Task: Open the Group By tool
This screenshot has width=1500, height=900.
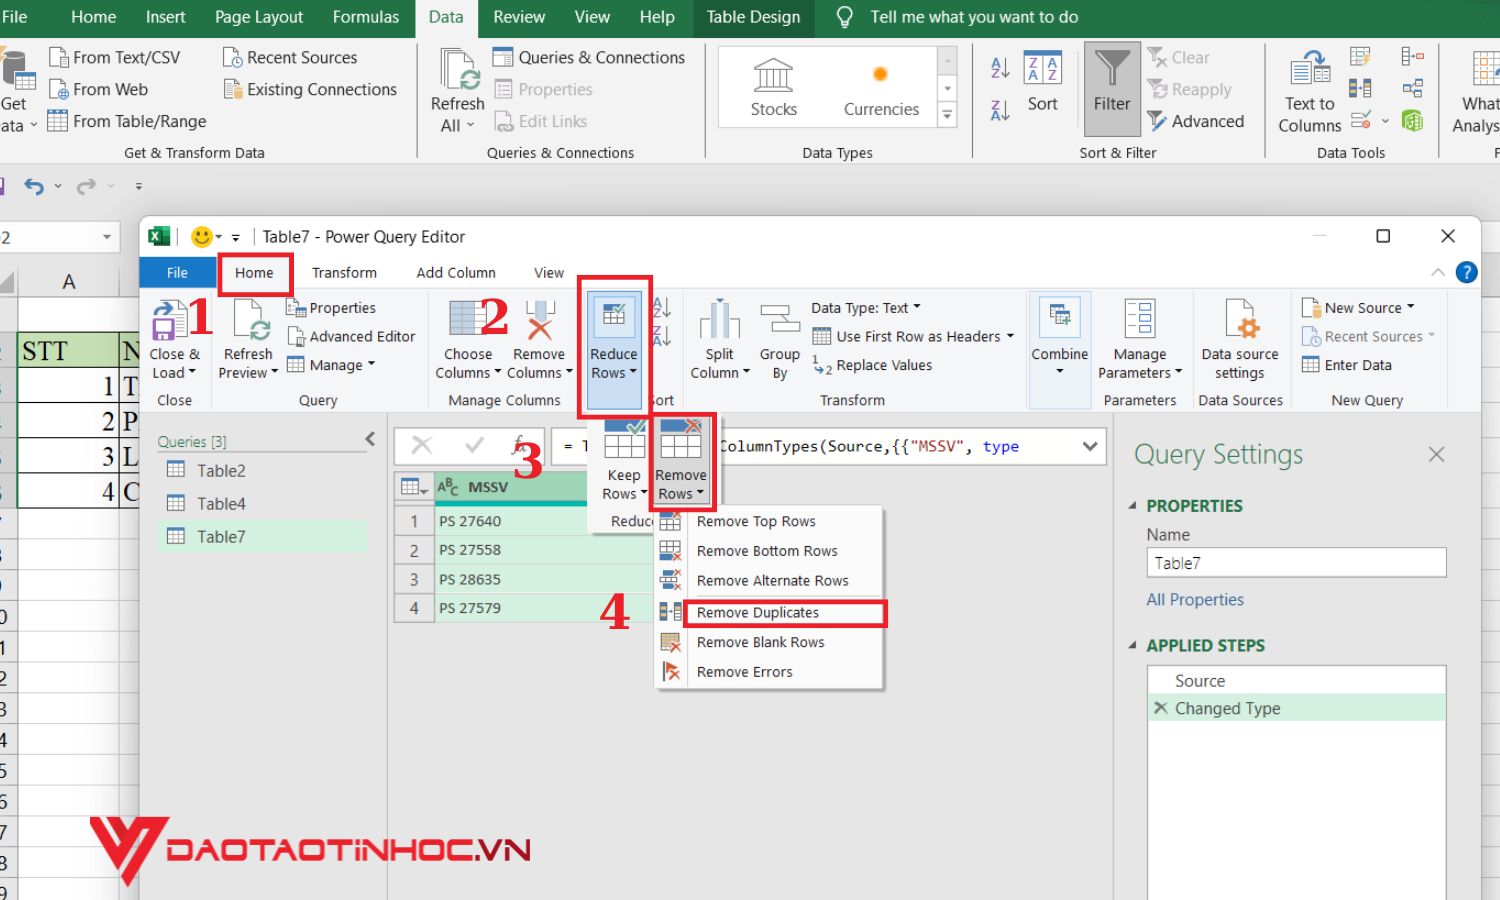Action: coord(779,322)
